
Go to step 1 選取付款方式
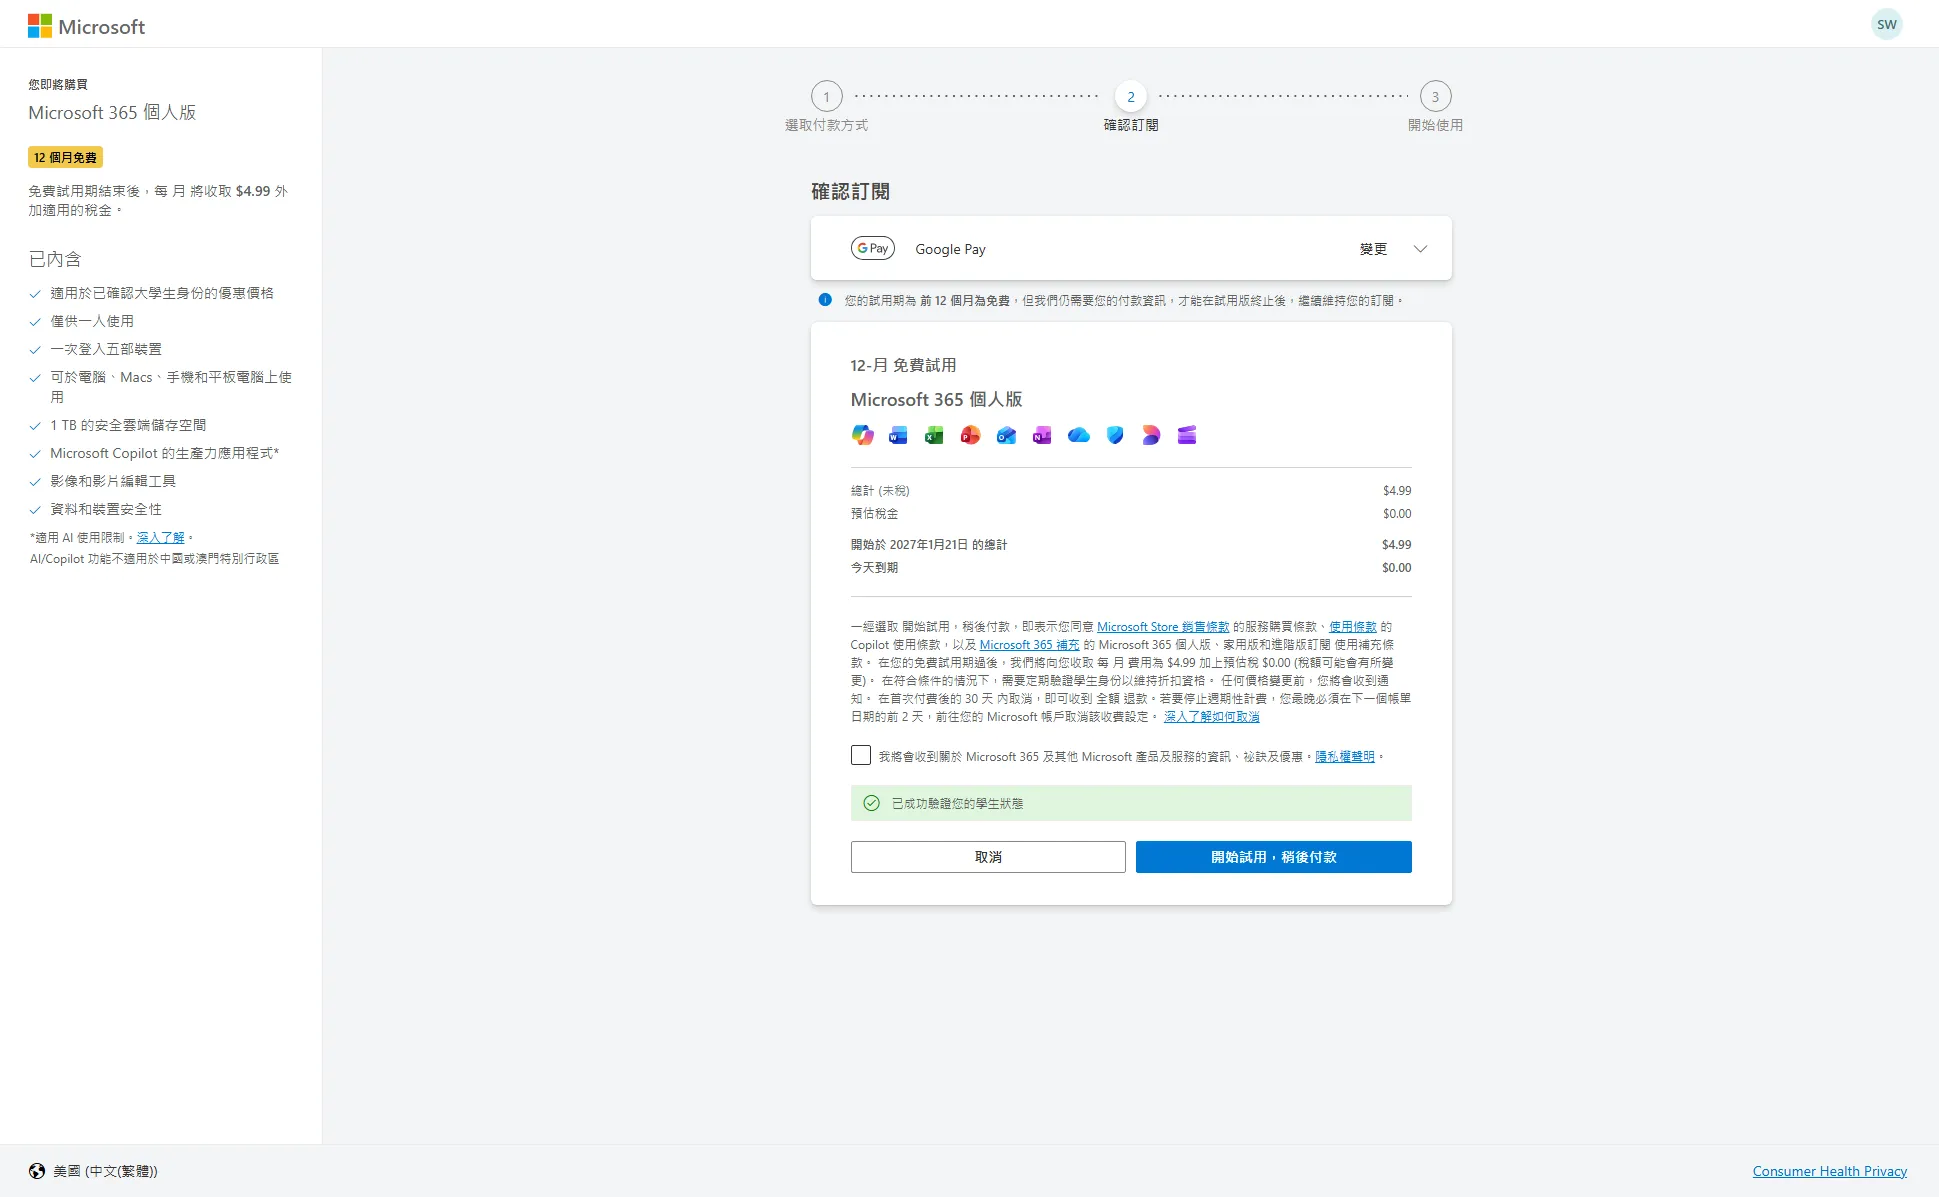[x=826, y=97]
